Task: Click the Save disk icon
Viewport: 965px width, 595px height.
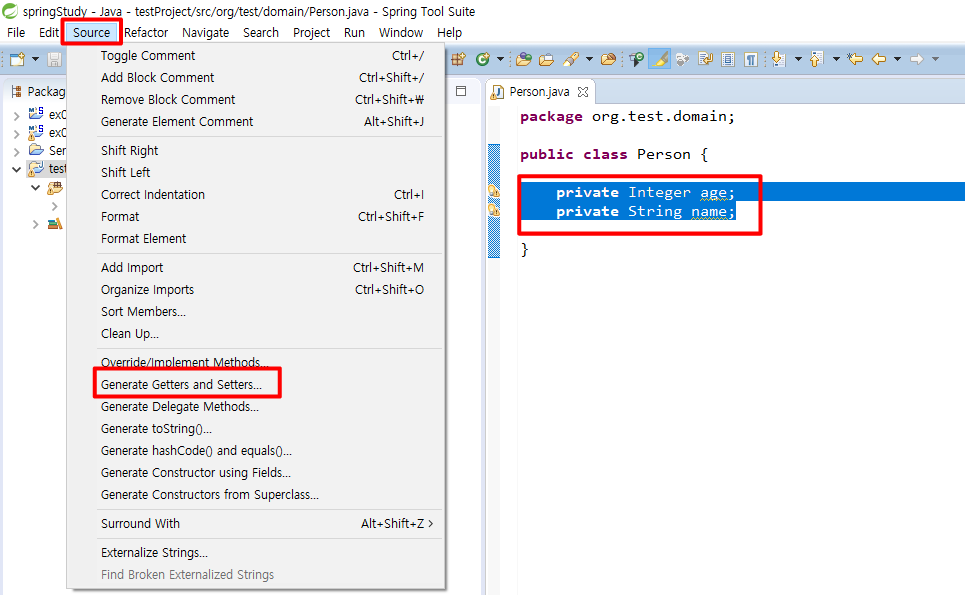Action: pos(54,59)
